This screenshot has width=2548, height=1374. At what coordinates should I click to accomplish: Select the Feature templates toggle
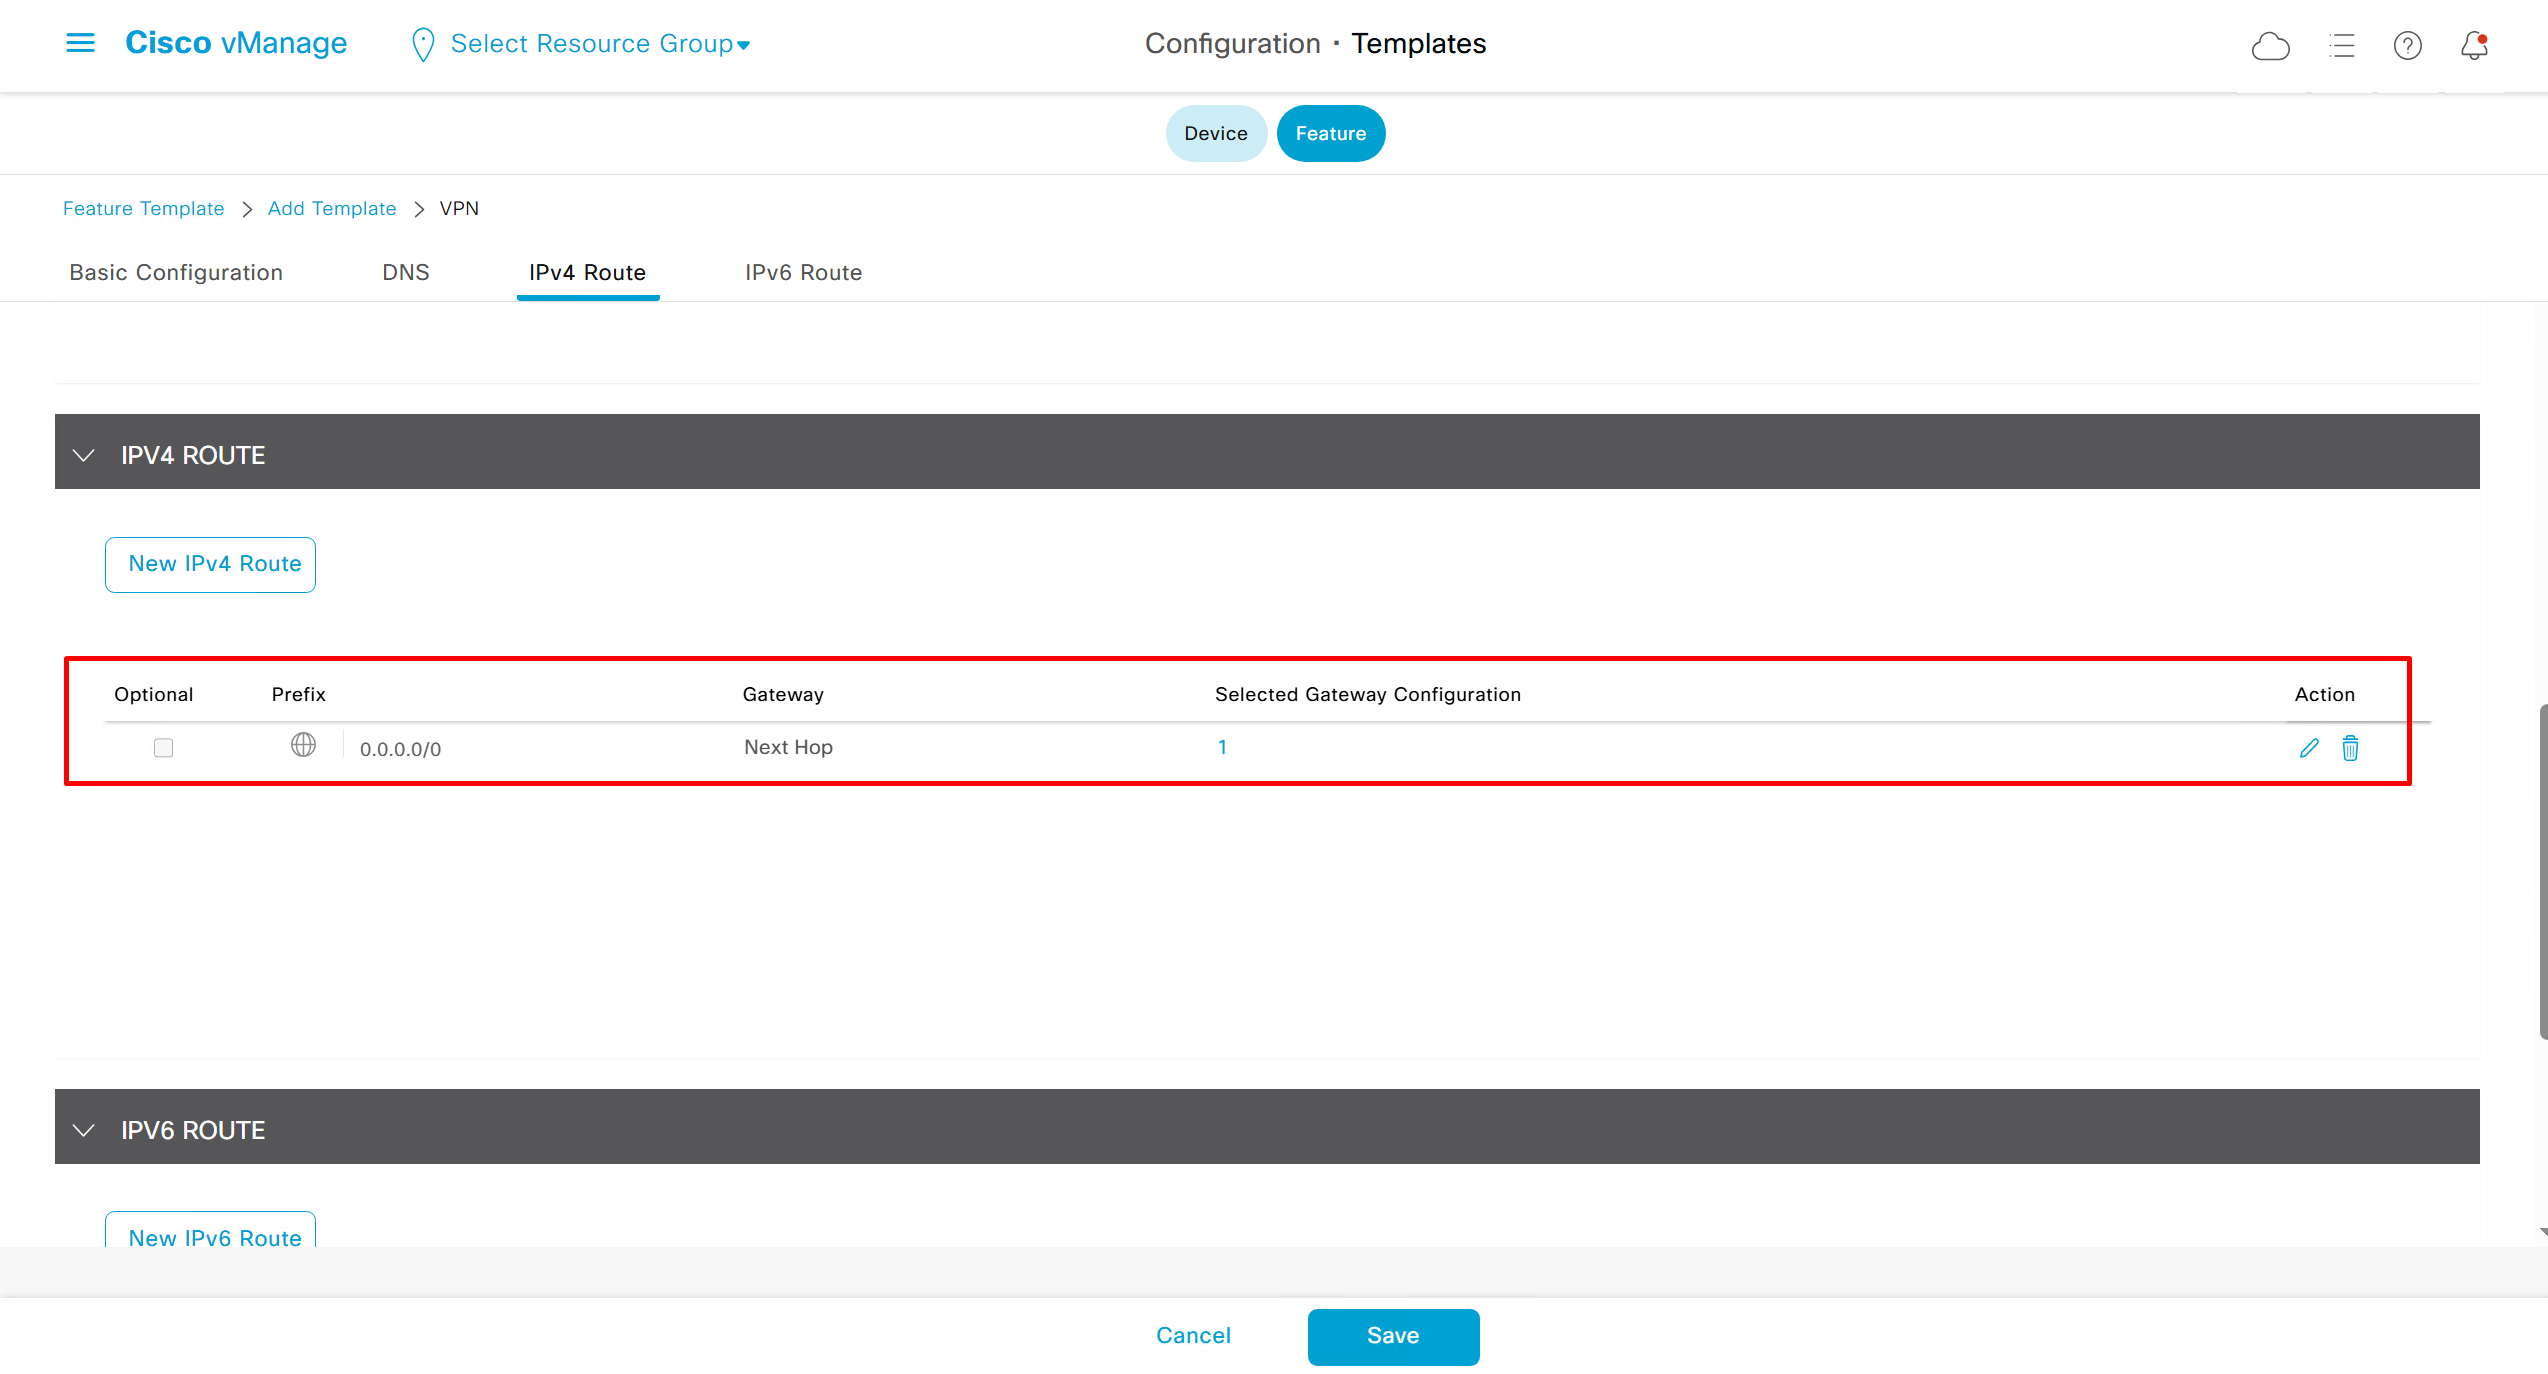[x=1330, y=133]
